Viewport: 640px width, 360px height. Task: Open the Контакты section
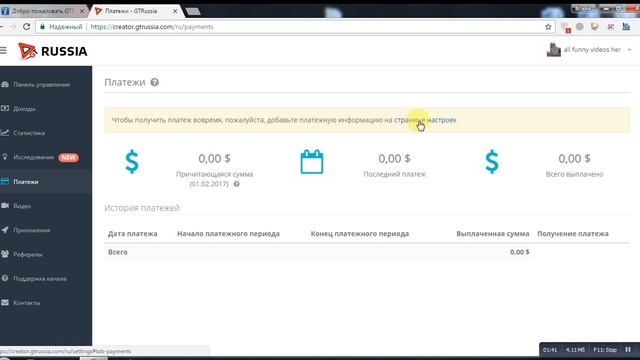[x=27, y=303]
